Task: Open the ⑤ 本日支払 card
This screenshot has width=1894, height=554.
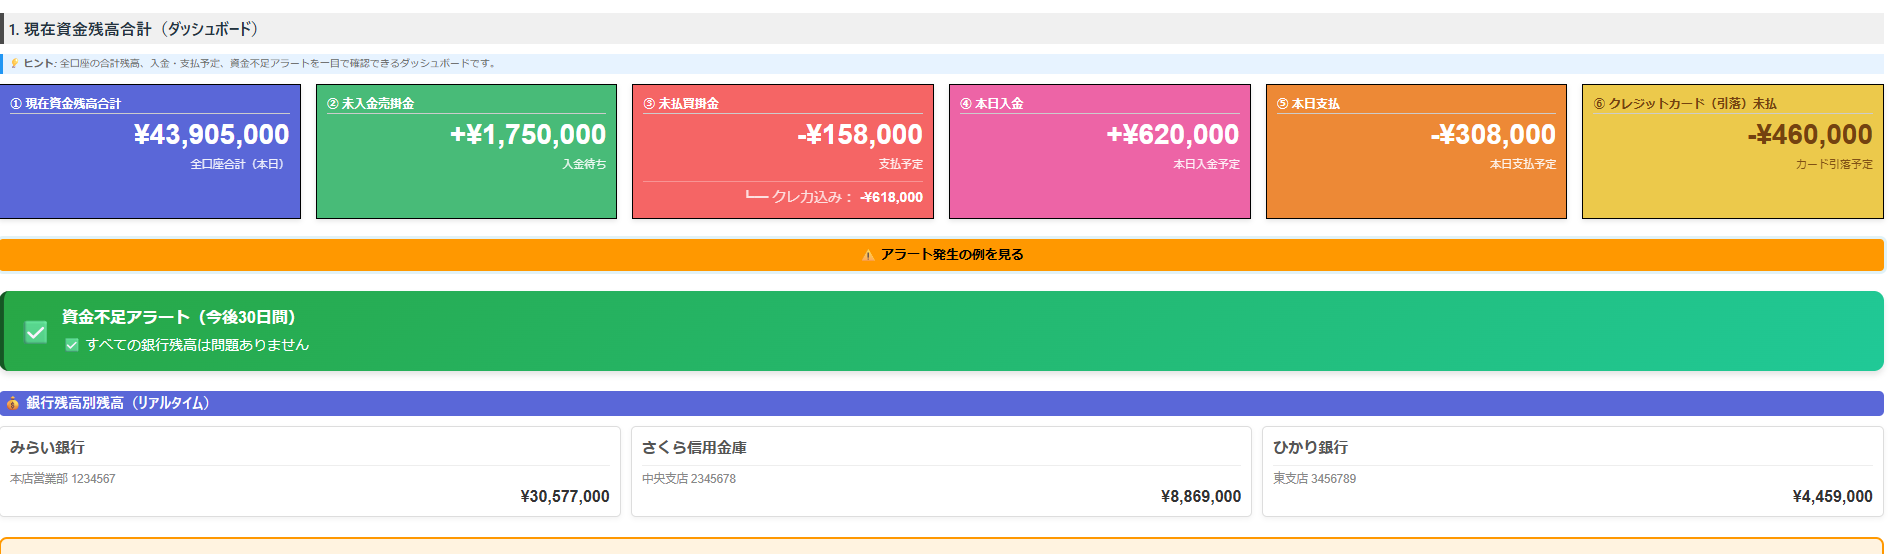Action: [x=1416, y=151]
